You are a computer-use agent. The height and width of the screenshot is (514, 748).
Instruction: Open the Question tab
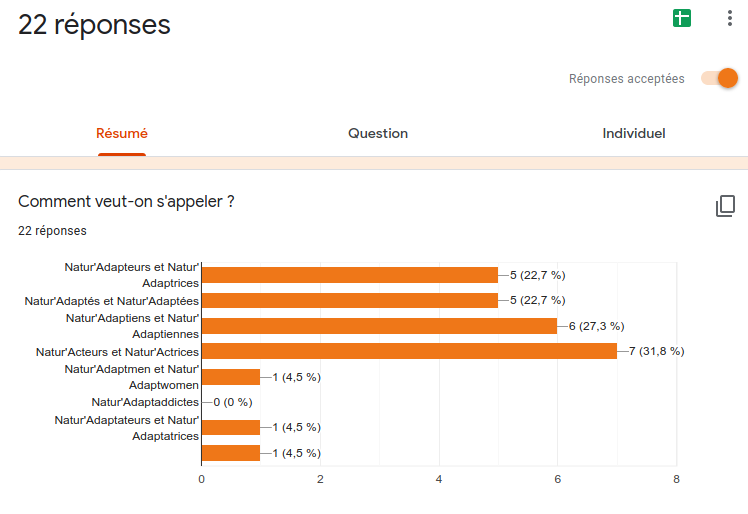point(378,134)
